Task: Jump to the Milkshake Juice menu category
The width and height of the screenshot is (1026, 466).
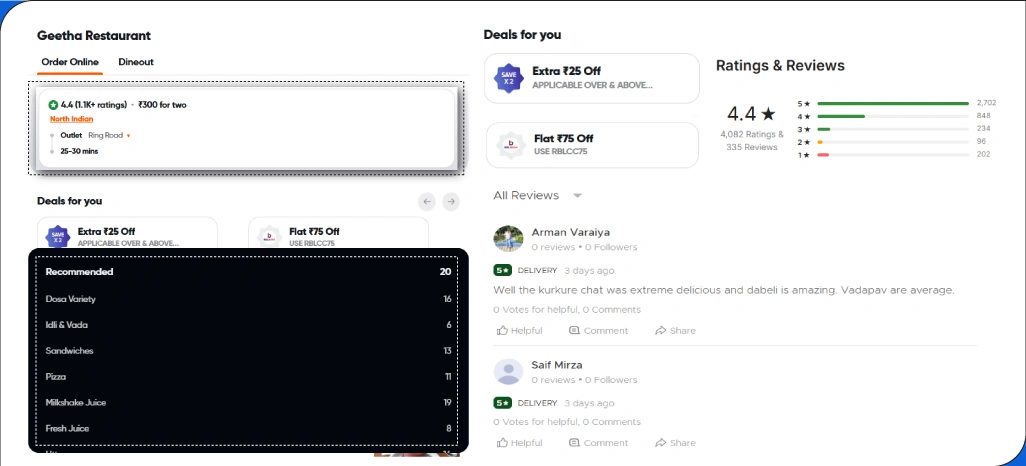Action: point(76,403)
